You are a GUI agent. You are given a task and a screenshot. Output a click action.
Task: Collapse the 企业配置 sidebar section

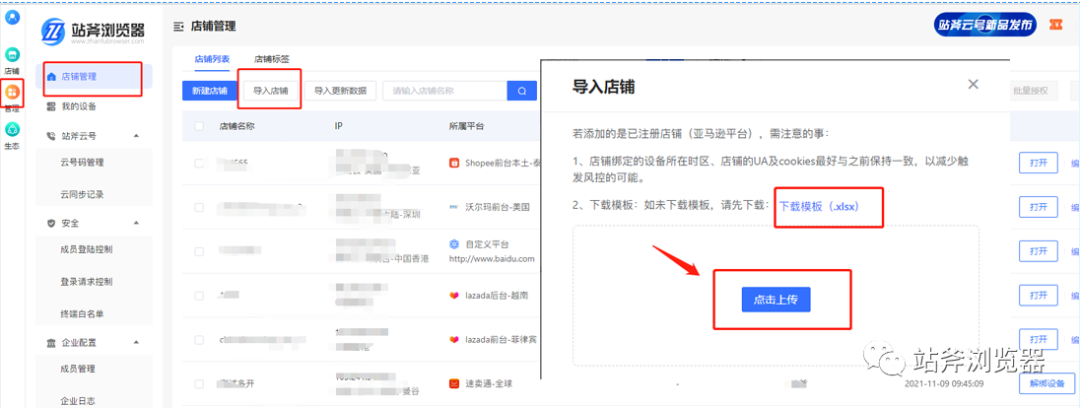pyautogui.click(x=136, y=343)
